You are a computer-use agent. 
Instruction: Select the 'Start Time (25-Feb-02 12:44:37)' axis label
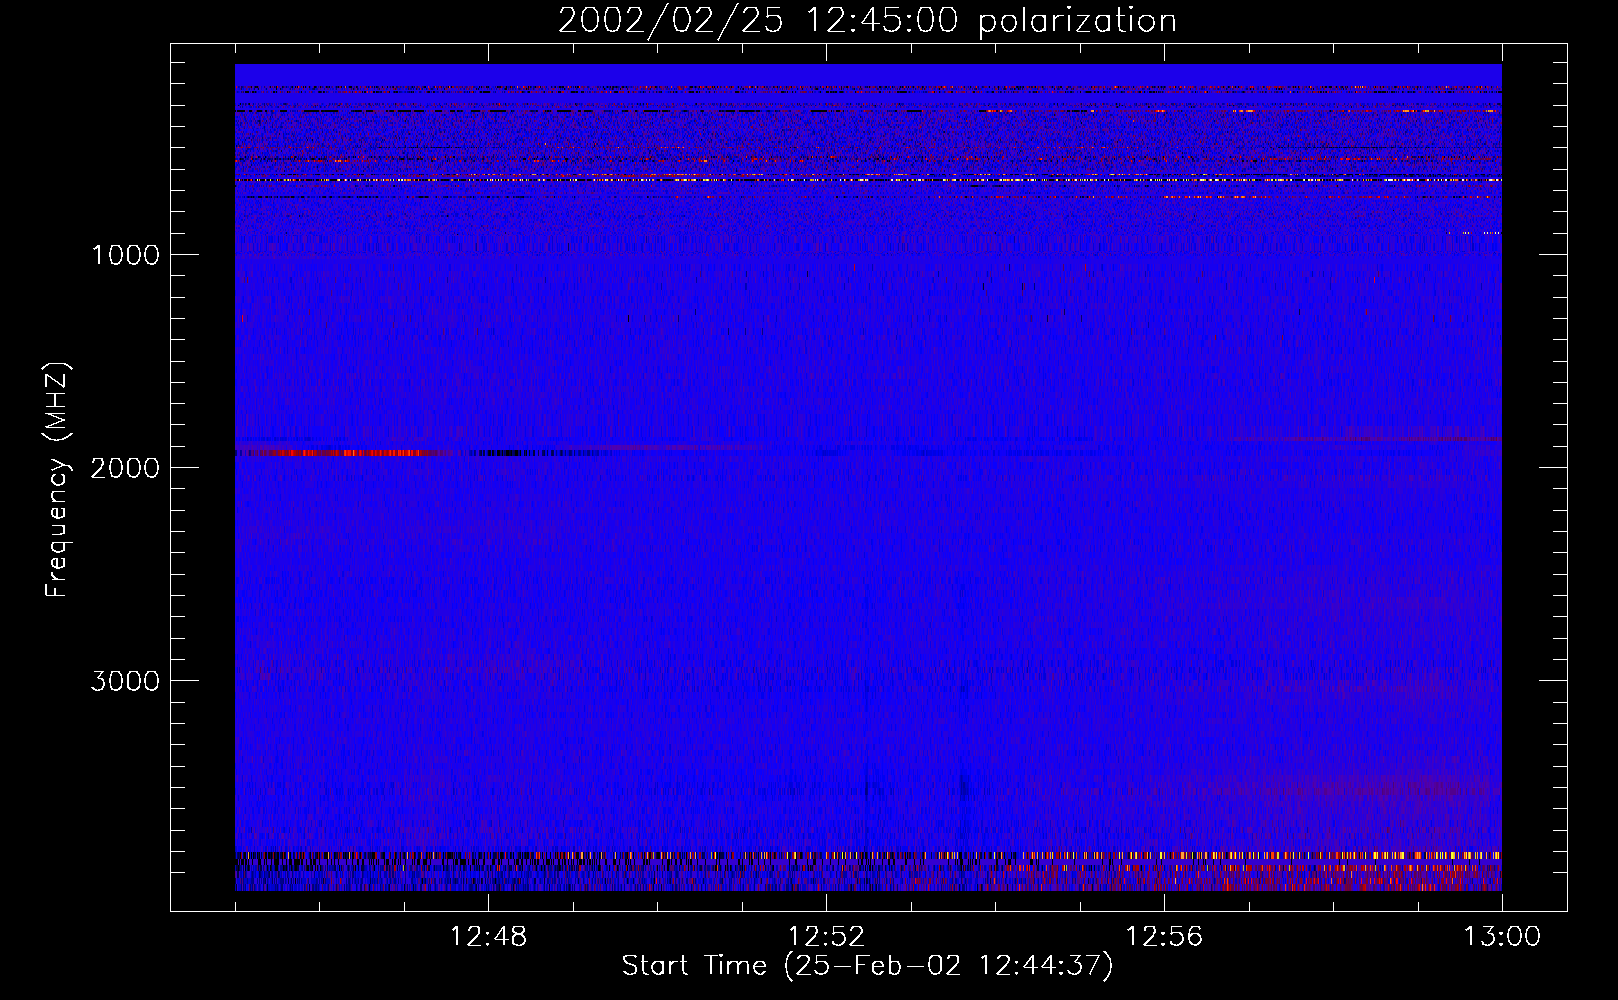coord(867,966)
